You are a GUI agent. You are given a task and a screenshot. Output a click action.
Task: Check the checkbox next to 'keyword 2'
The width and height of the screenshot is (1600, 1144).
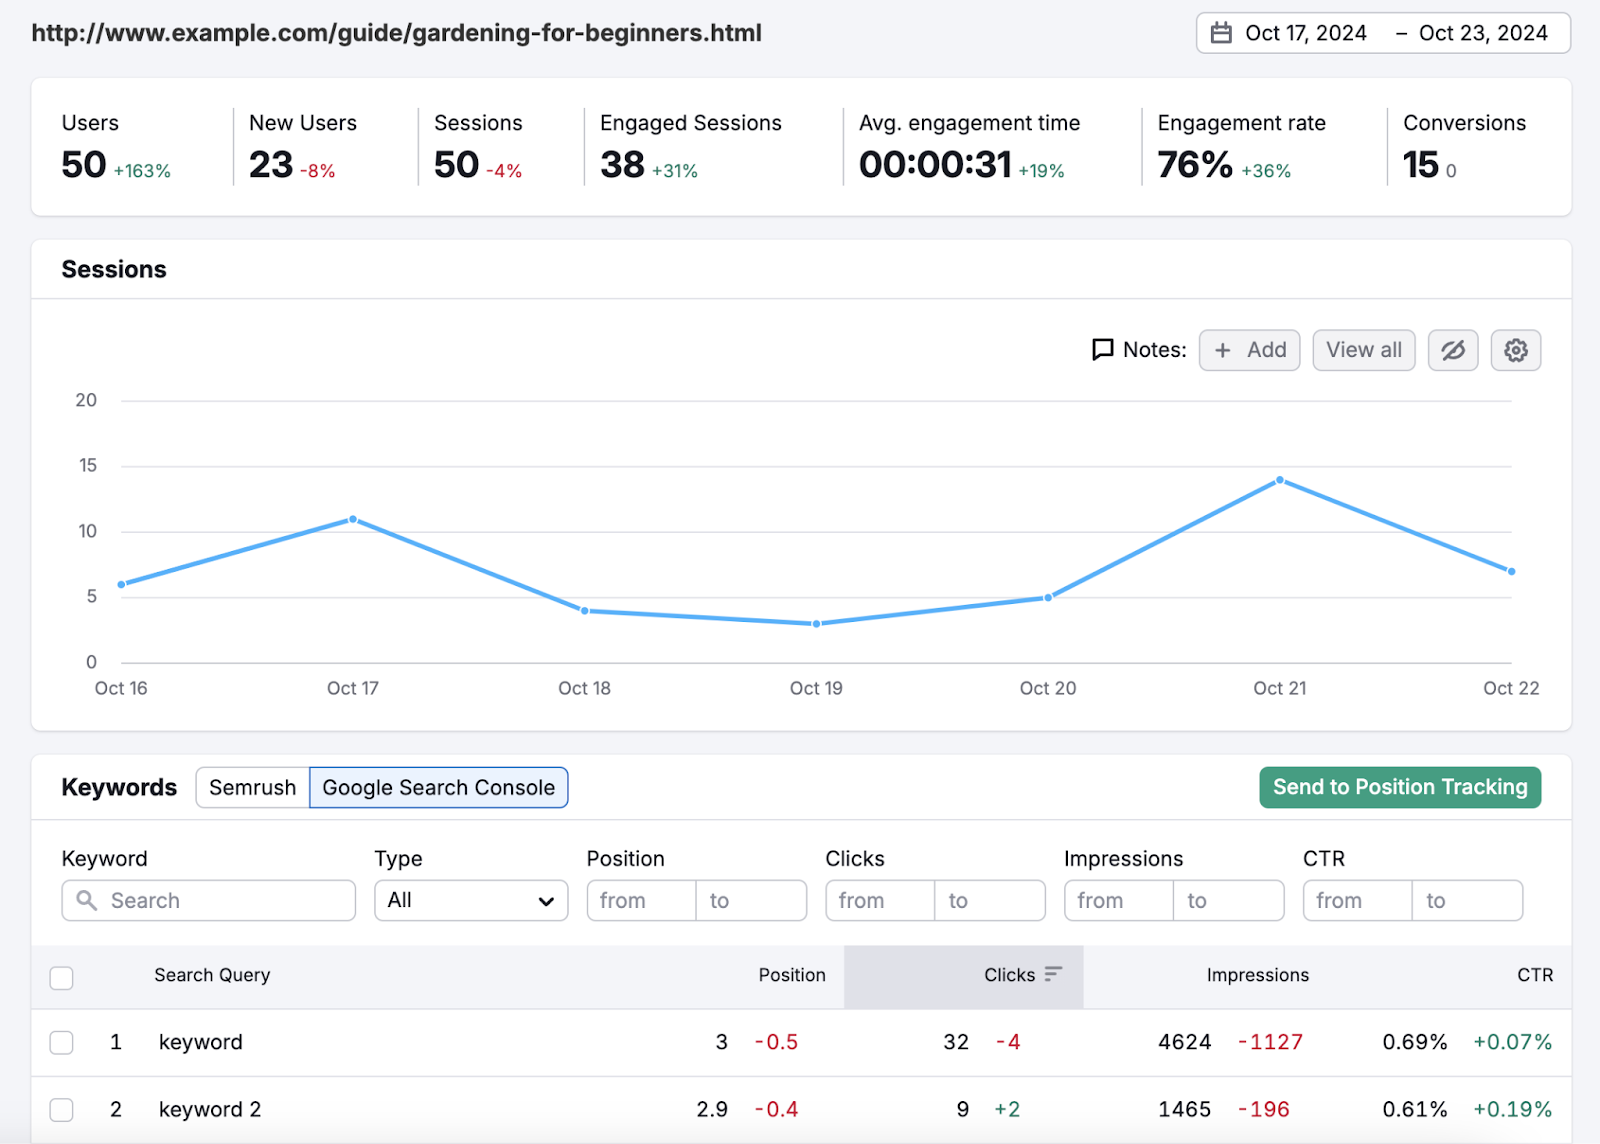point(61,1109)
